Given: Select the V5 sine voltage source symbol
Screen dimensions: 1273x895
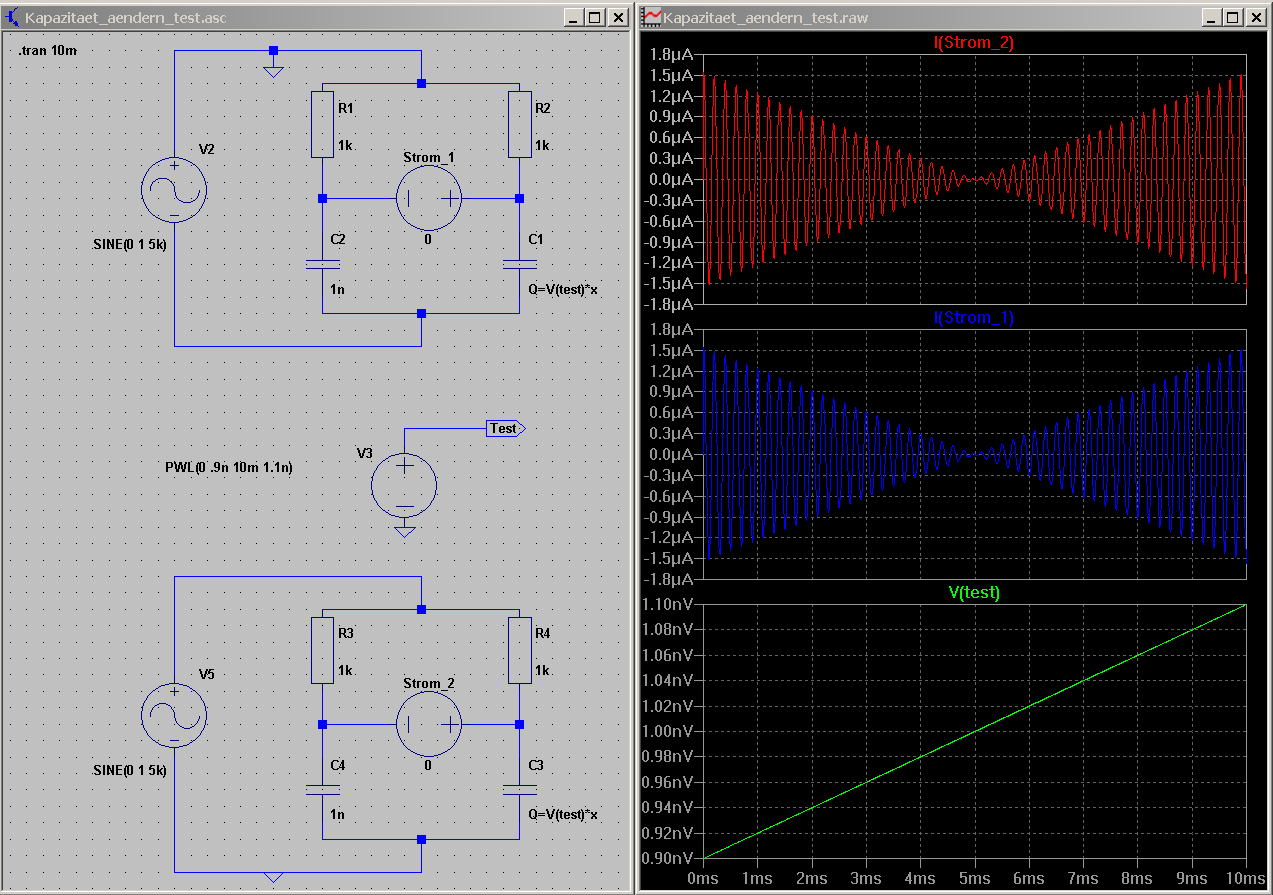Looking at the screenshot, I should (x=174, y=715).
